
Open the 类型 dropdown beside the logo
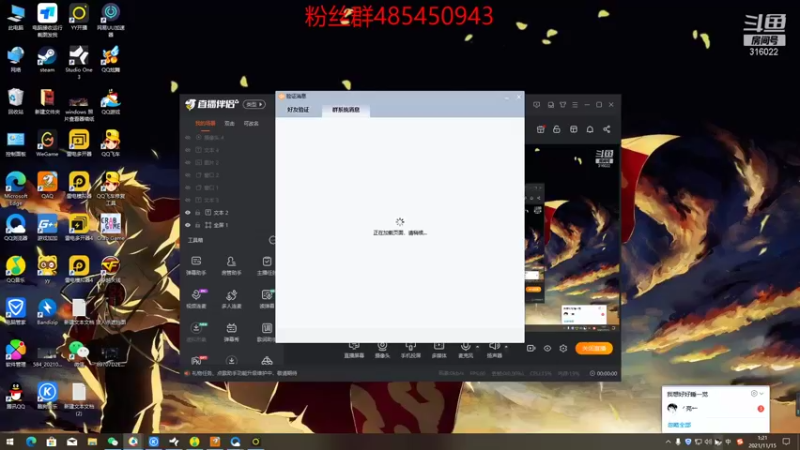[x=254, y=105]
